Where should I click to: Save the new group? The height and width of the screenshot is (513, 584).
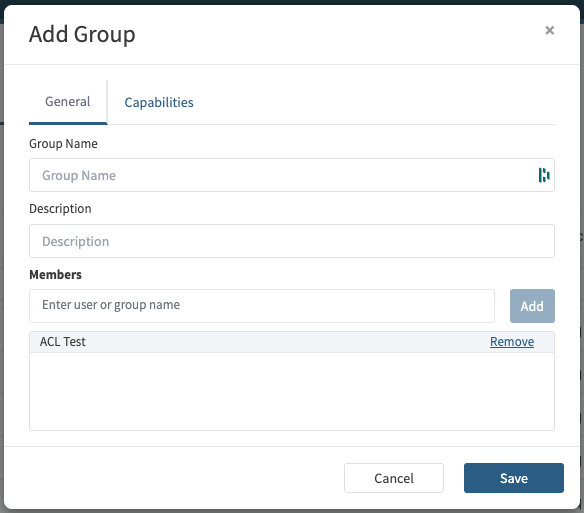click(x=514, y=478)
